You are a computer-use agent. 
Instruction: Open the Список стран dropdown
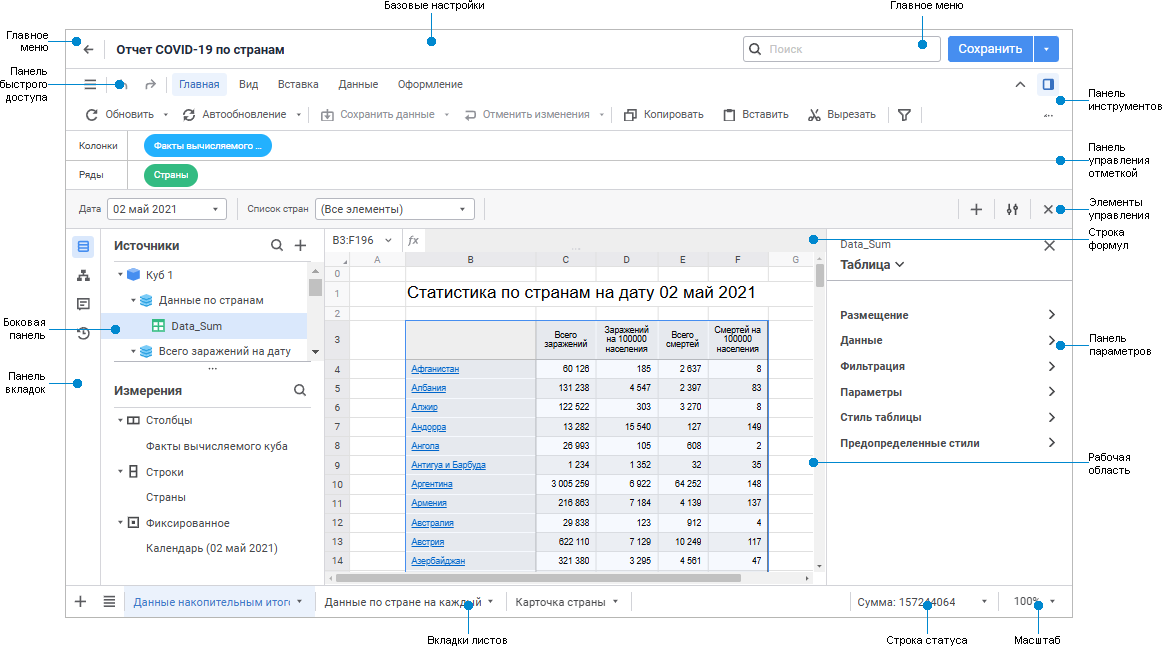pos(394,209)
